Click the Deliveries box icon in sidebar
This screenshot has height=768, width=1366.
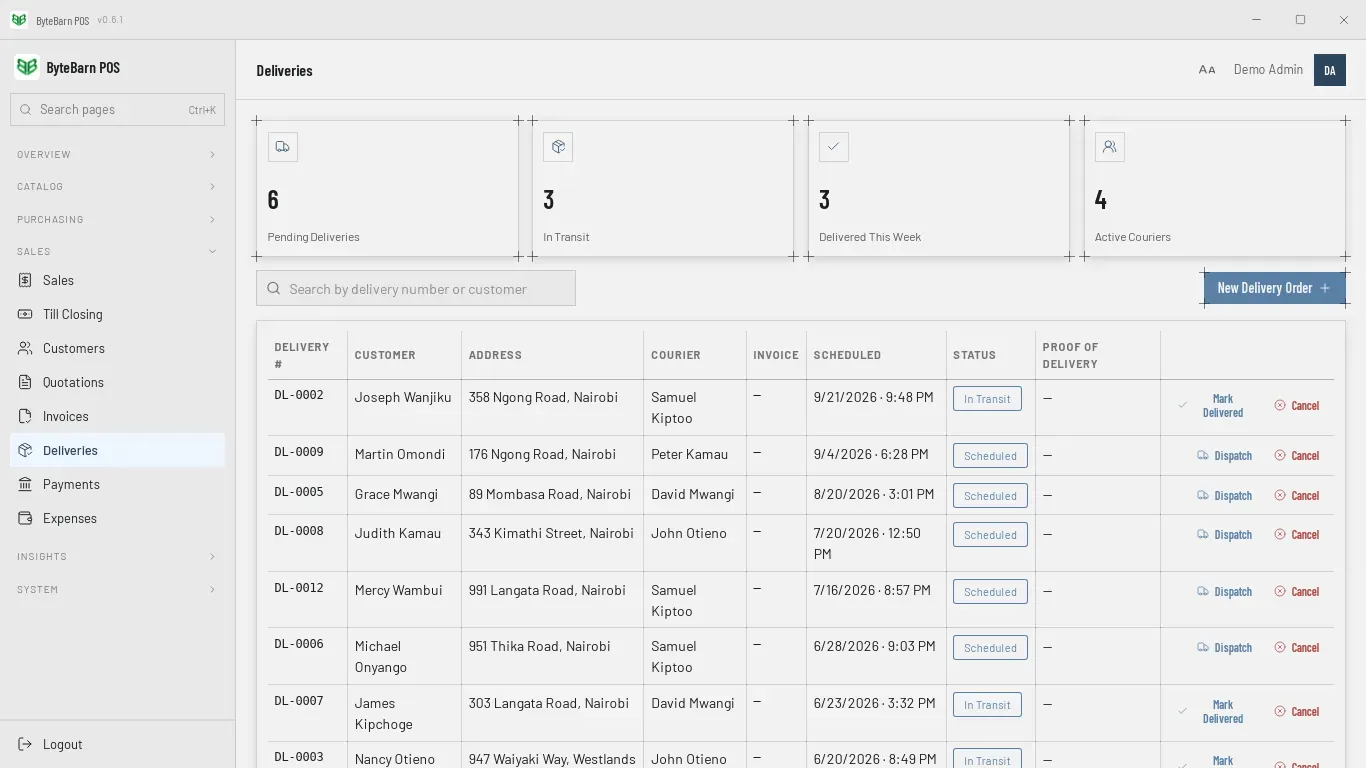(25, 450)
